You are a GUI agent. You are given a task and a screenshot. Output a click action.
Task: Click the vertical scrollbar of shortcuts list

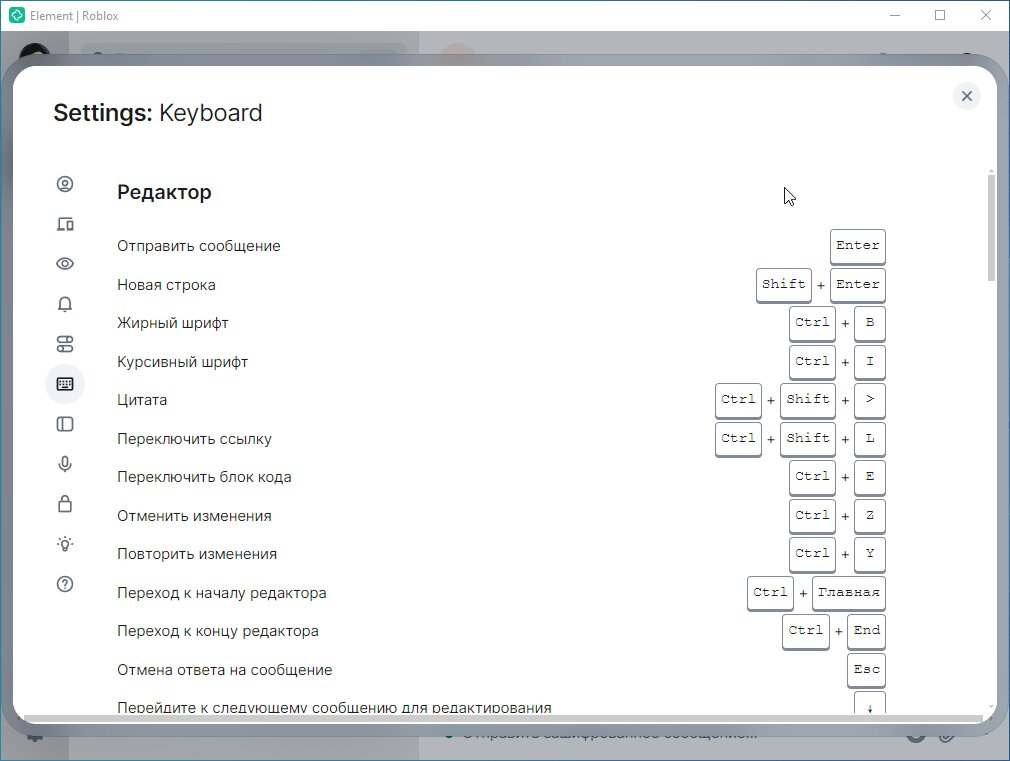pyautogui.click(x=991, y=227)
